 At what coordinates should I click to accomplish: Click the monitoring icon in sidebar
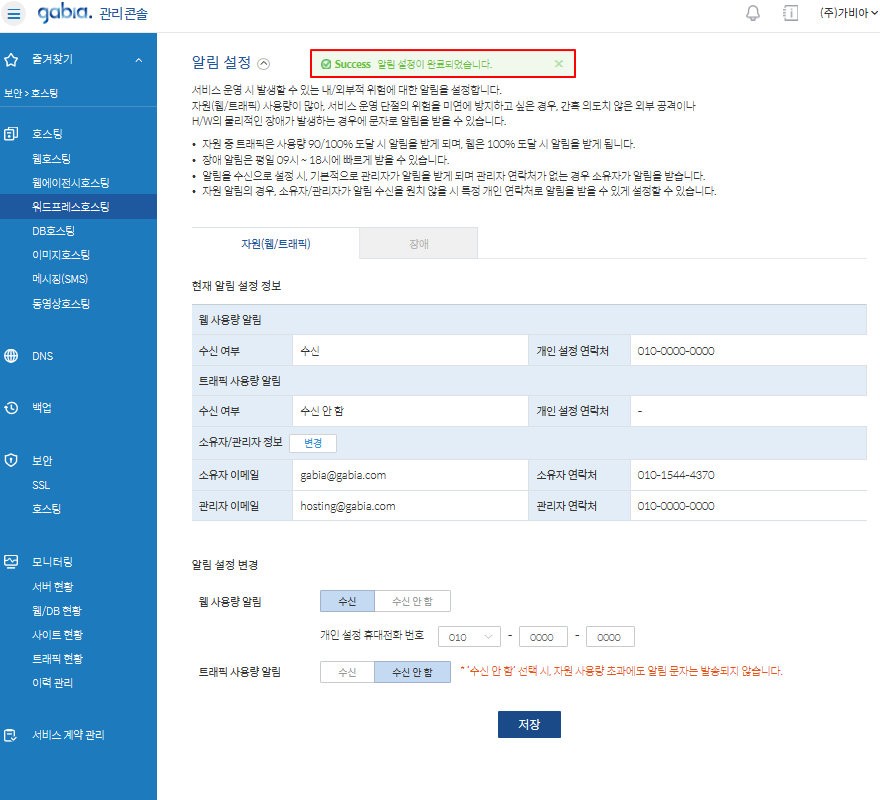[x=12, y=562]
